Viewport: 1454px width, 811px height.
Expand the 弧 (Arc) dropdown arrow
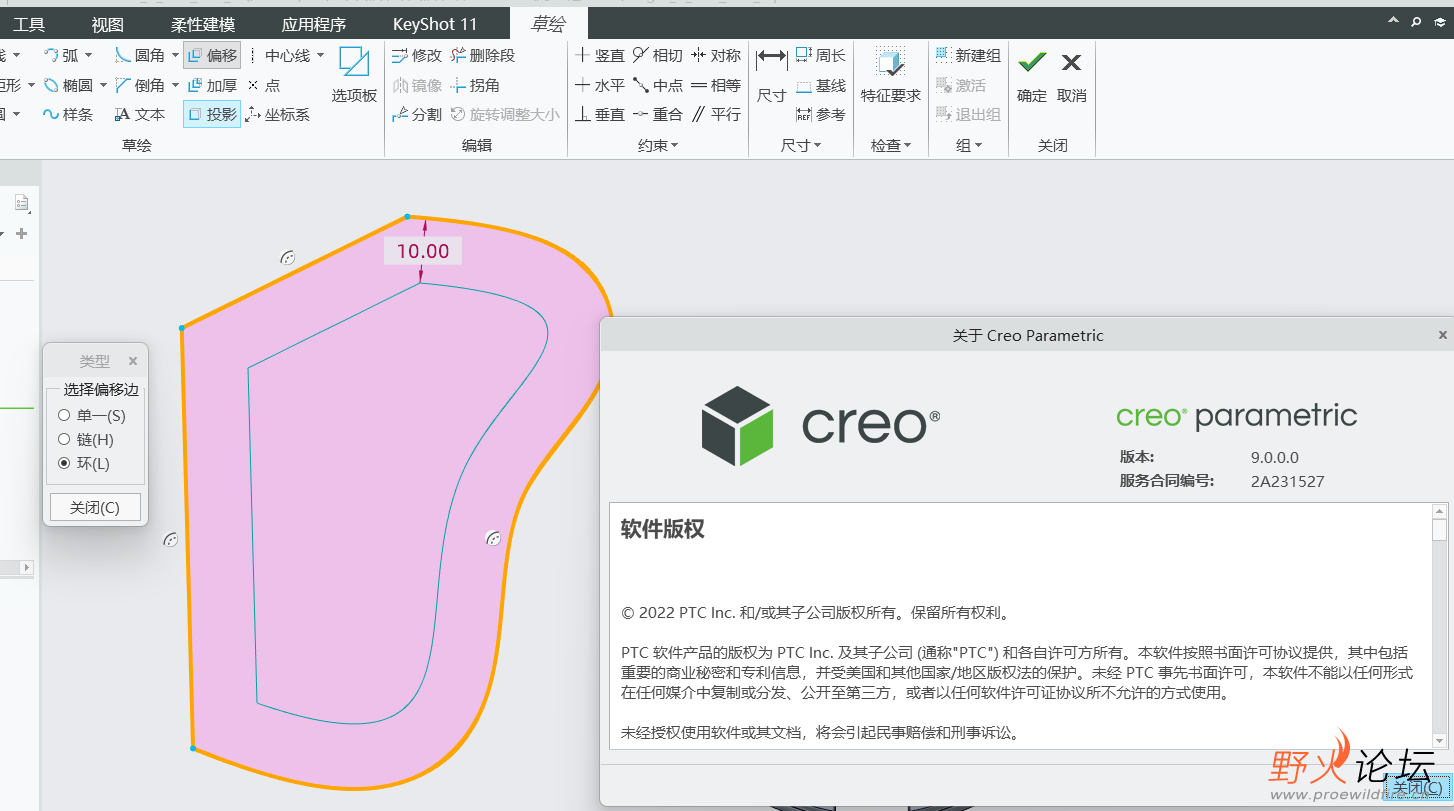[x=89, y=56]
